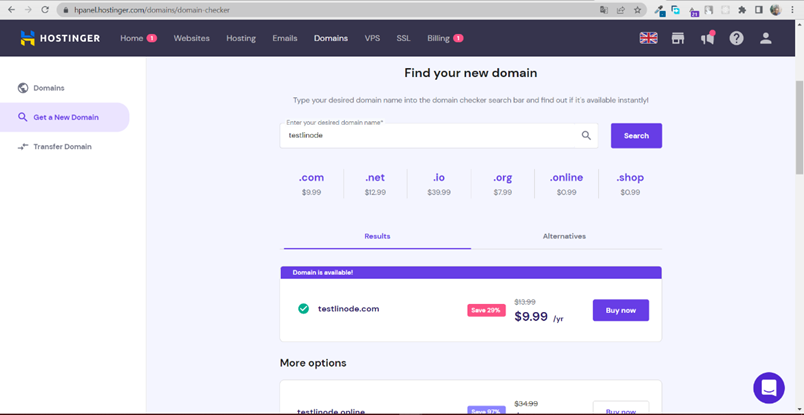The image size is (804, 415).
Task: Open the announcements megaphone icon
Action: [x=708, y=38]
